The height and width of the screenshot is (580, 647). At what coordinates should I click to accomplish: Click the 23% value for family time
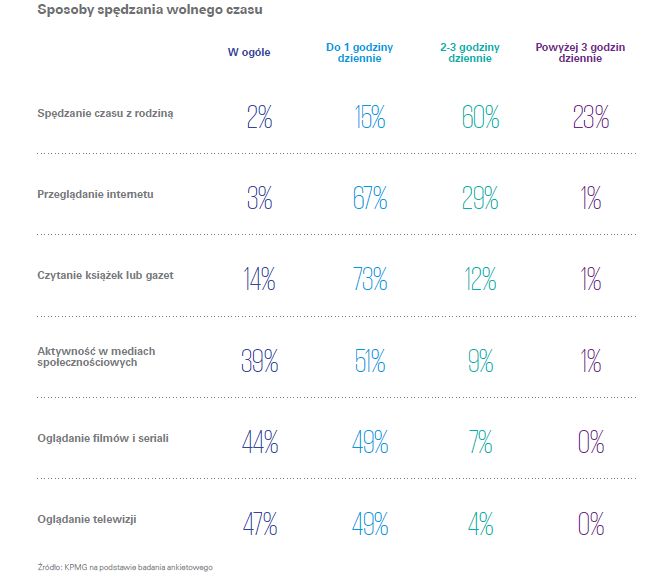pos(591,118)
